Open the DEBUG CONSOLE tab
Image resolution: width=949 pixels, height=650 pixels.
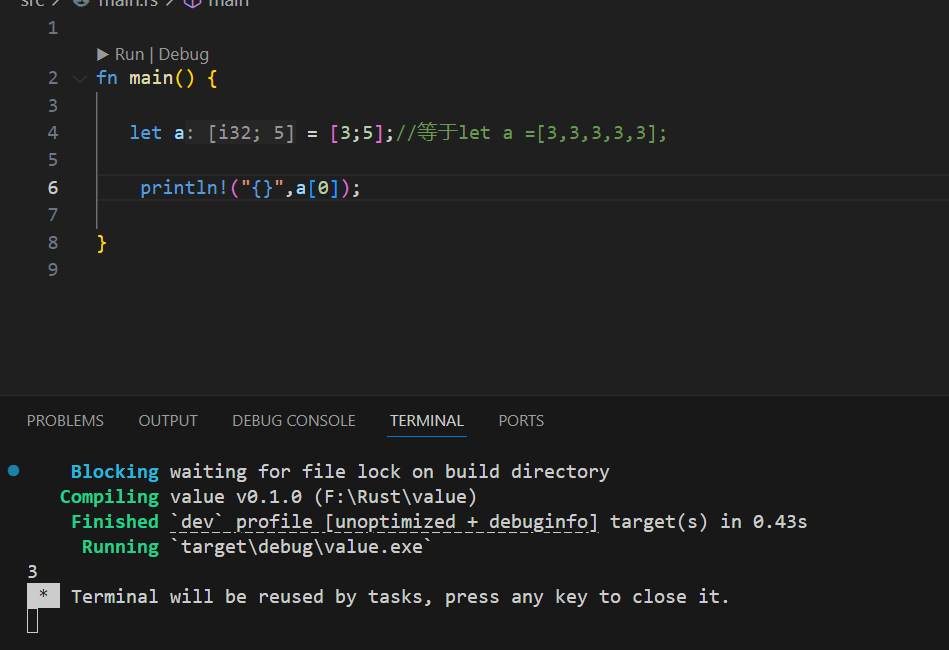[x=294, y=421]
